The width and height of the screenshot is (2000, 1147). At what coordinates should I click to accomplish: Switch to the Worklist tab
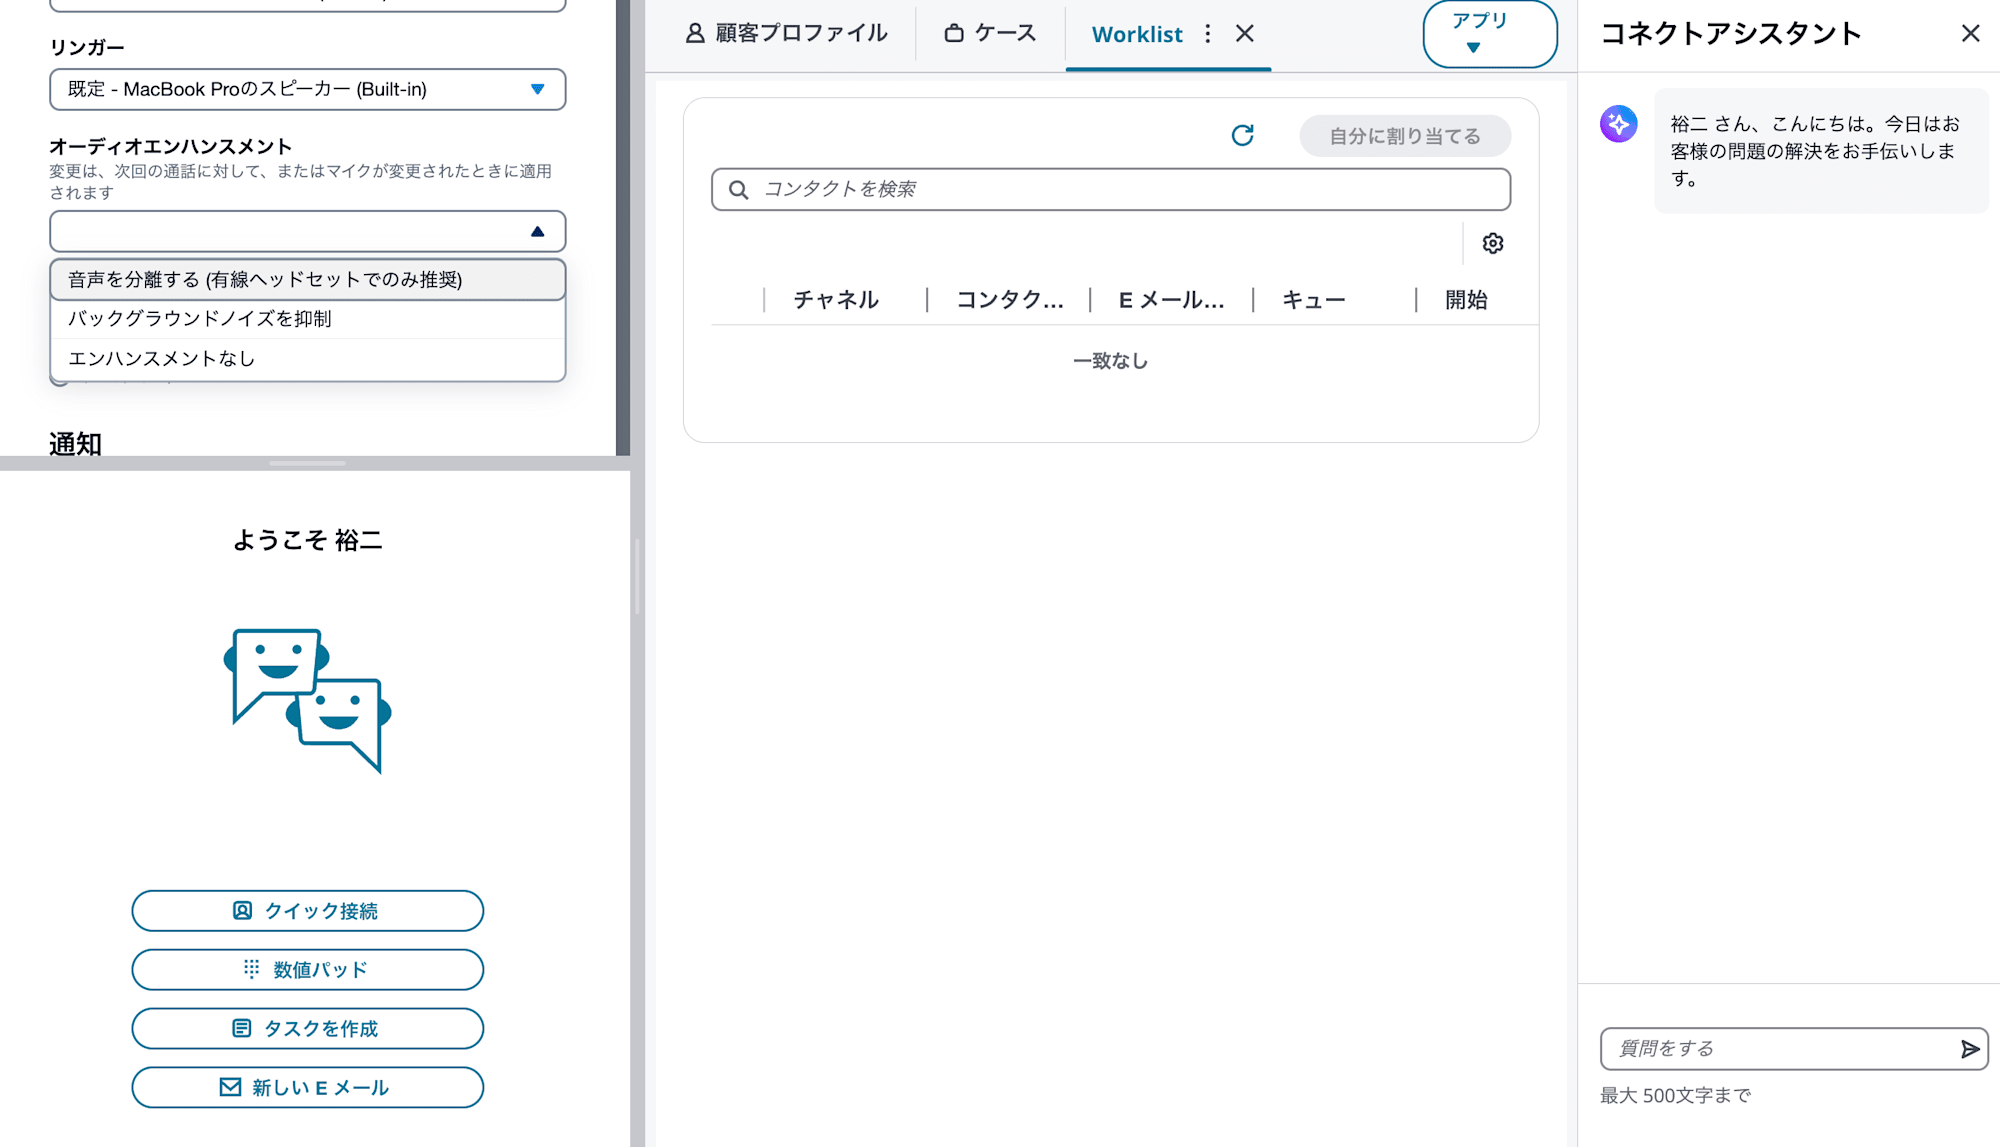(x=1137, y=33)
